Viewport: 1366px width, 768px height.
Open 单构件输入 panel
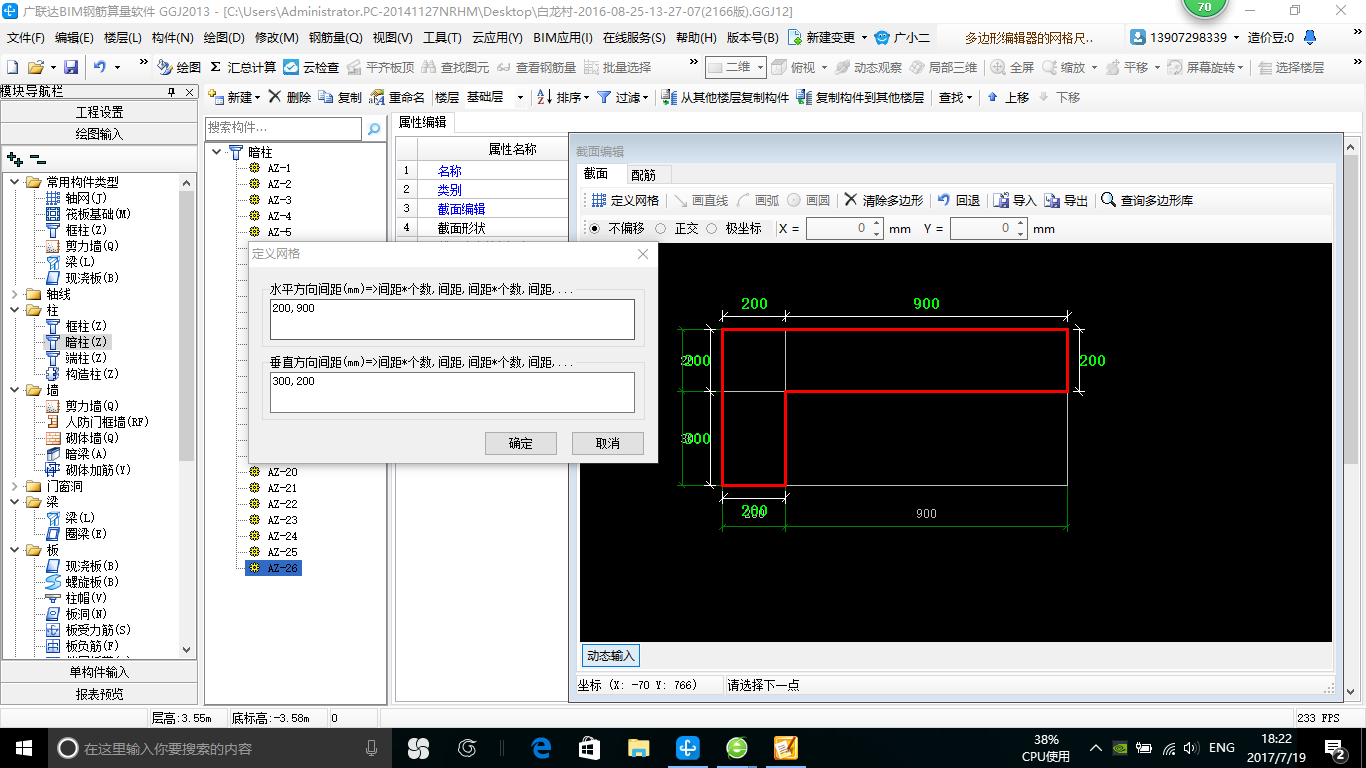tap(99, 672)
